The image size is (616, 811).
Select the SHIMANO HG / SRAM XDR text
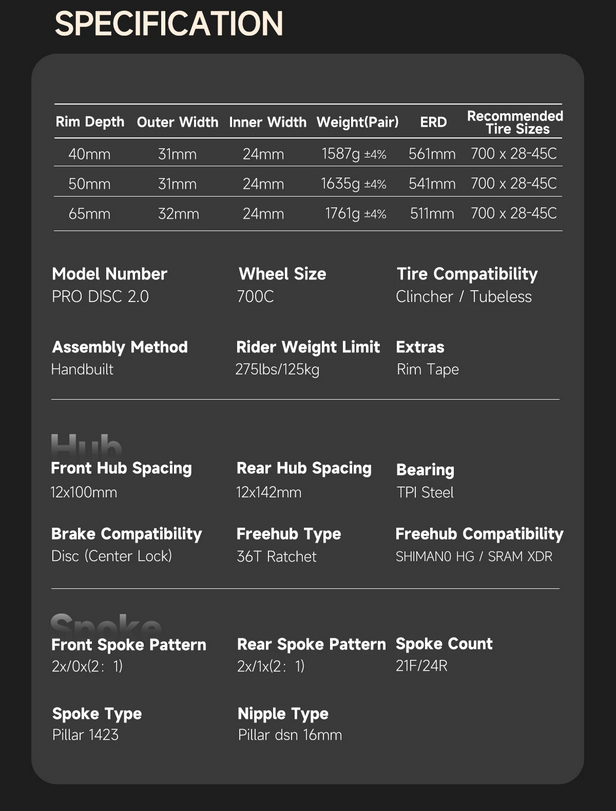tap(474, 556)
